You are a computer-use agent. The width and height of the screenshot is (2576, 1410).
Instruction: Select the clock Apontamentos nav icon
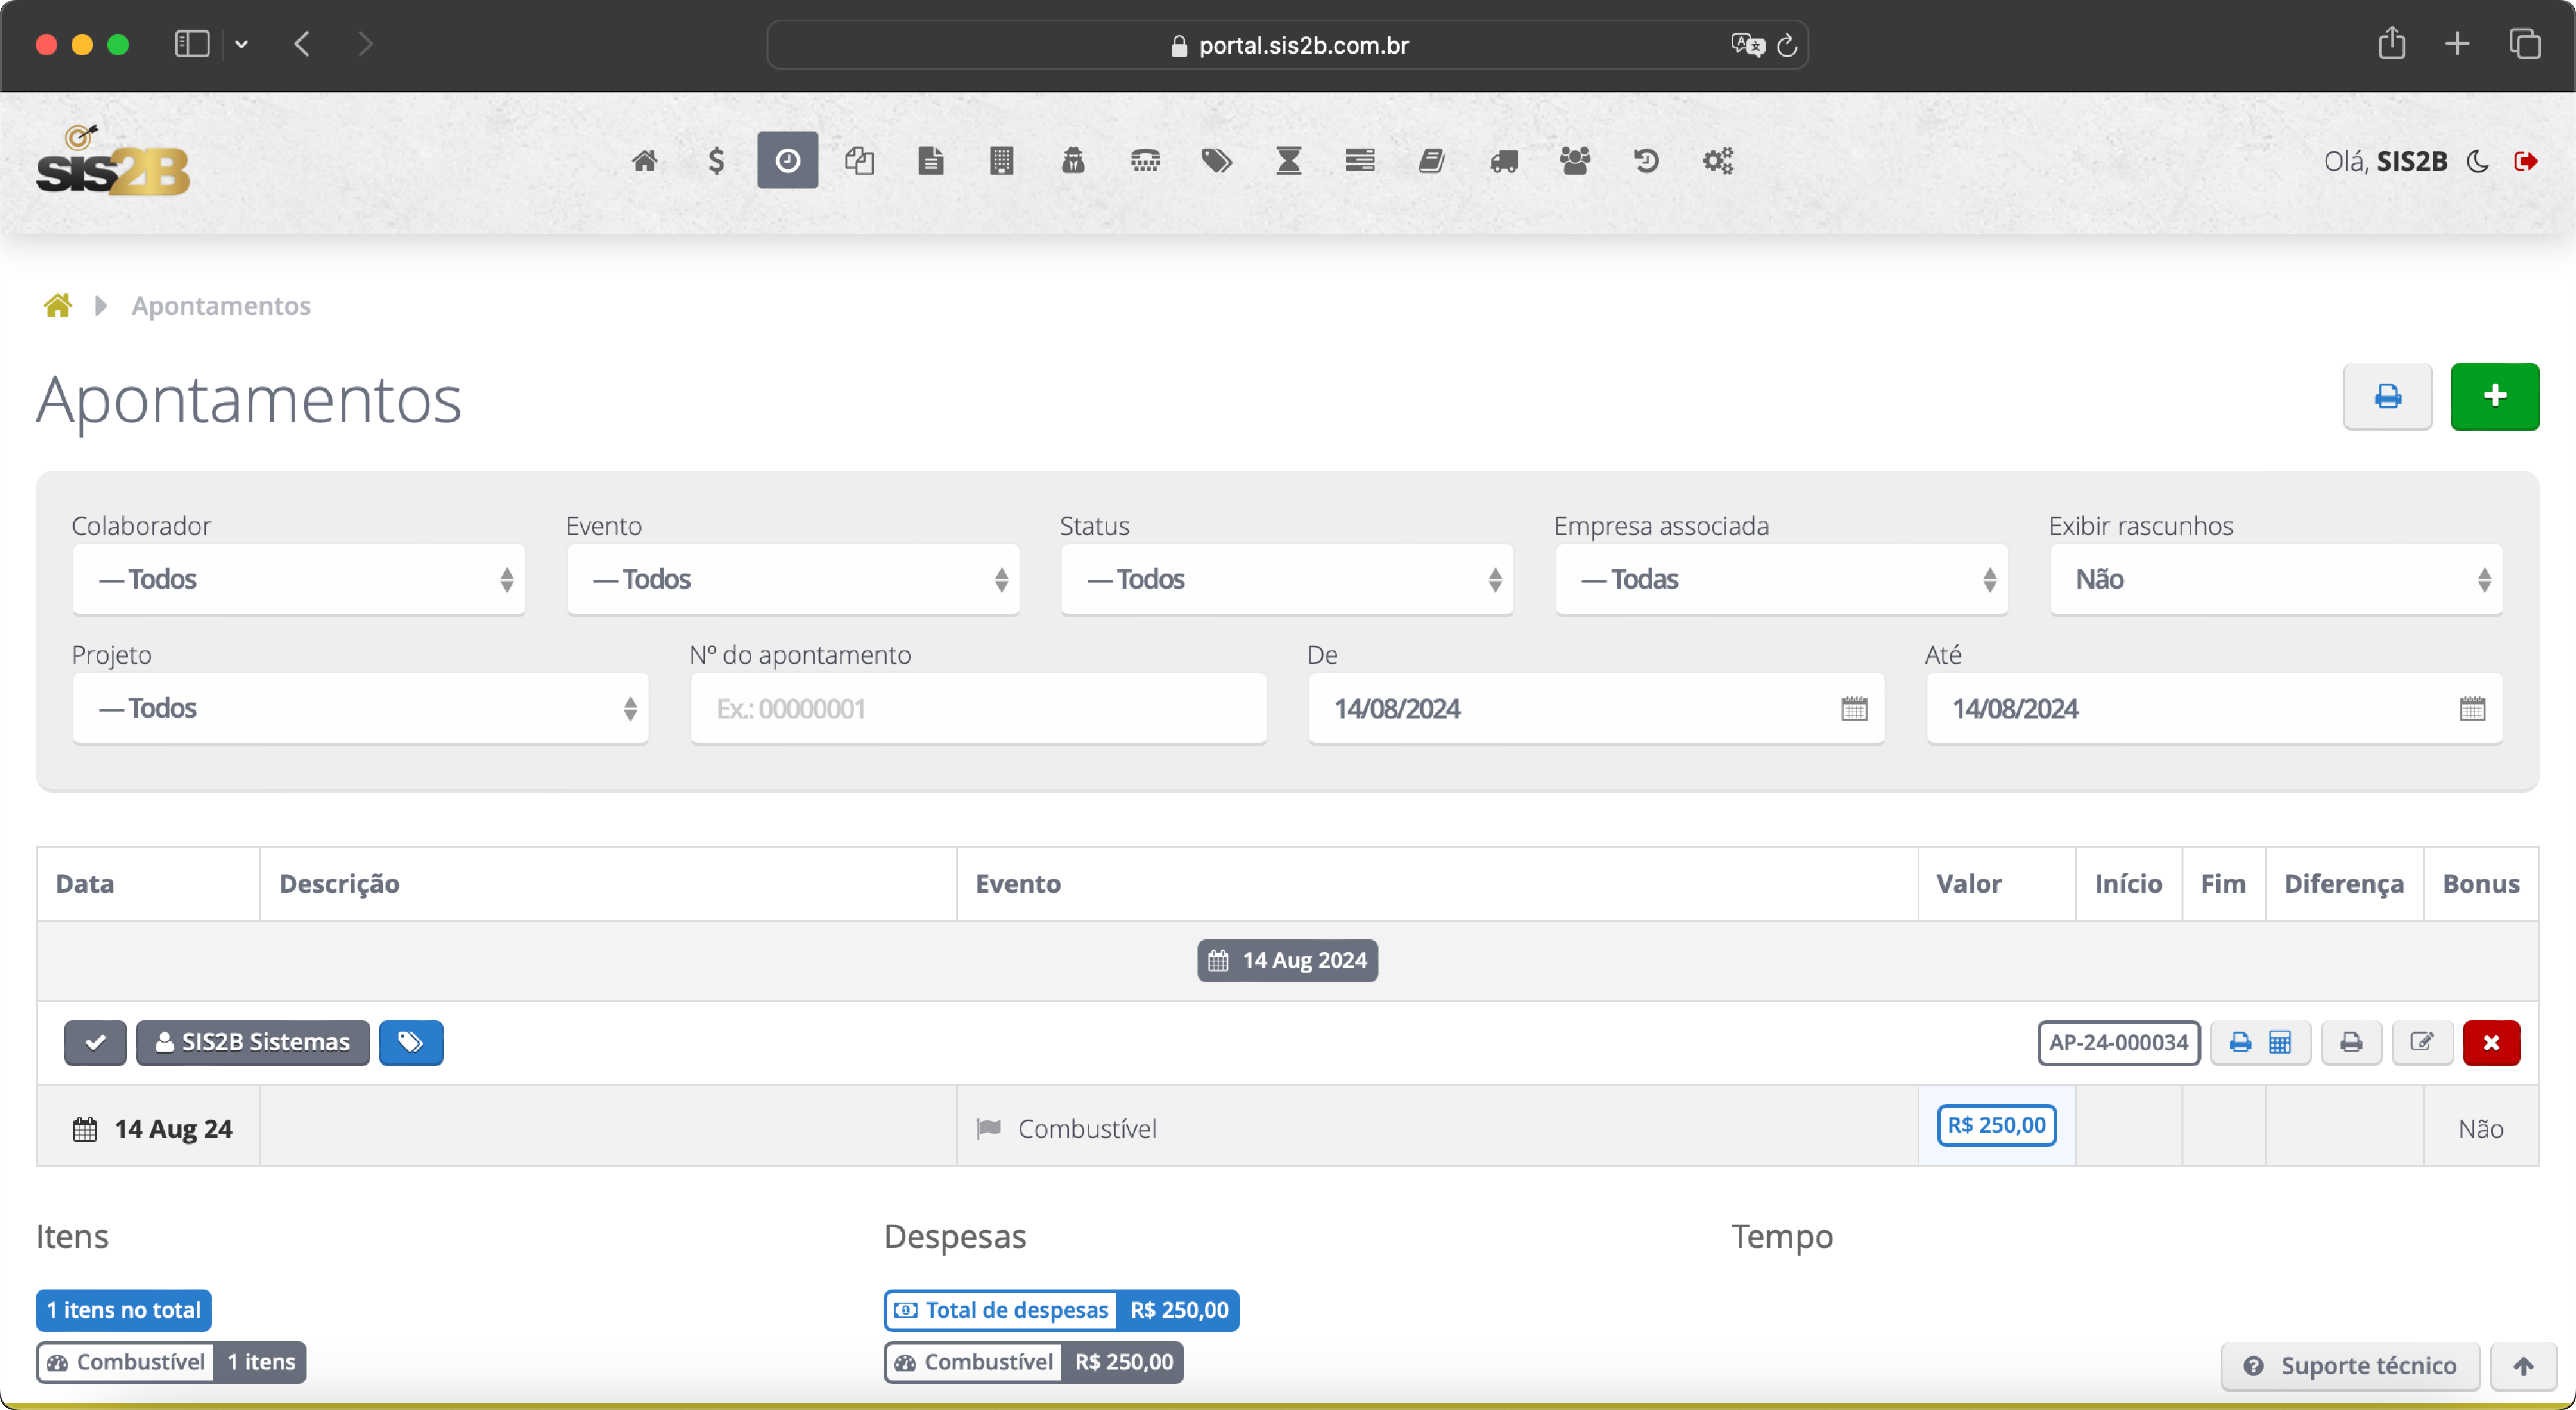(787, 160)
